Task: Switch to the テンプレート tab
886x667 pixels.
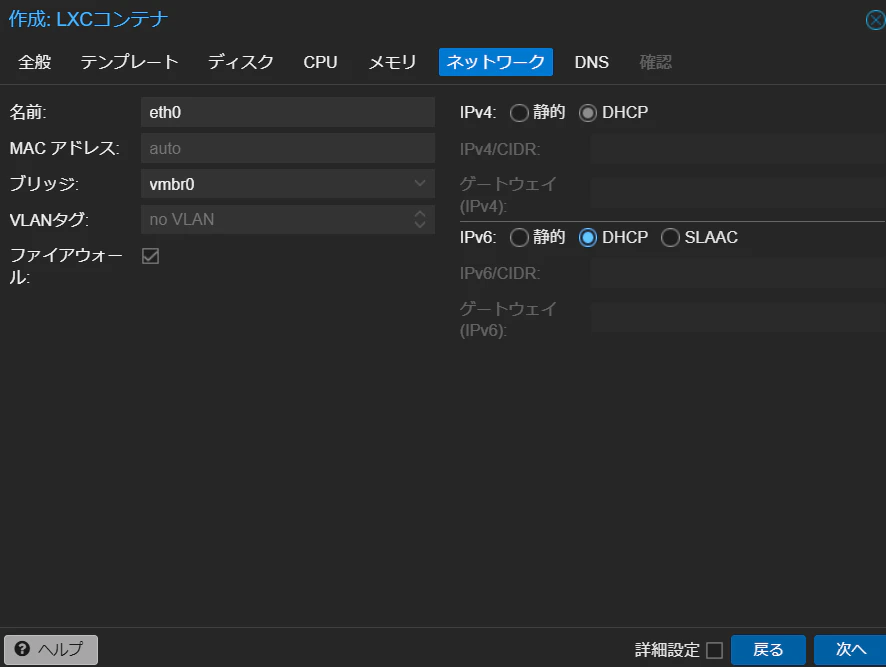Action: [x=129, y=62]
